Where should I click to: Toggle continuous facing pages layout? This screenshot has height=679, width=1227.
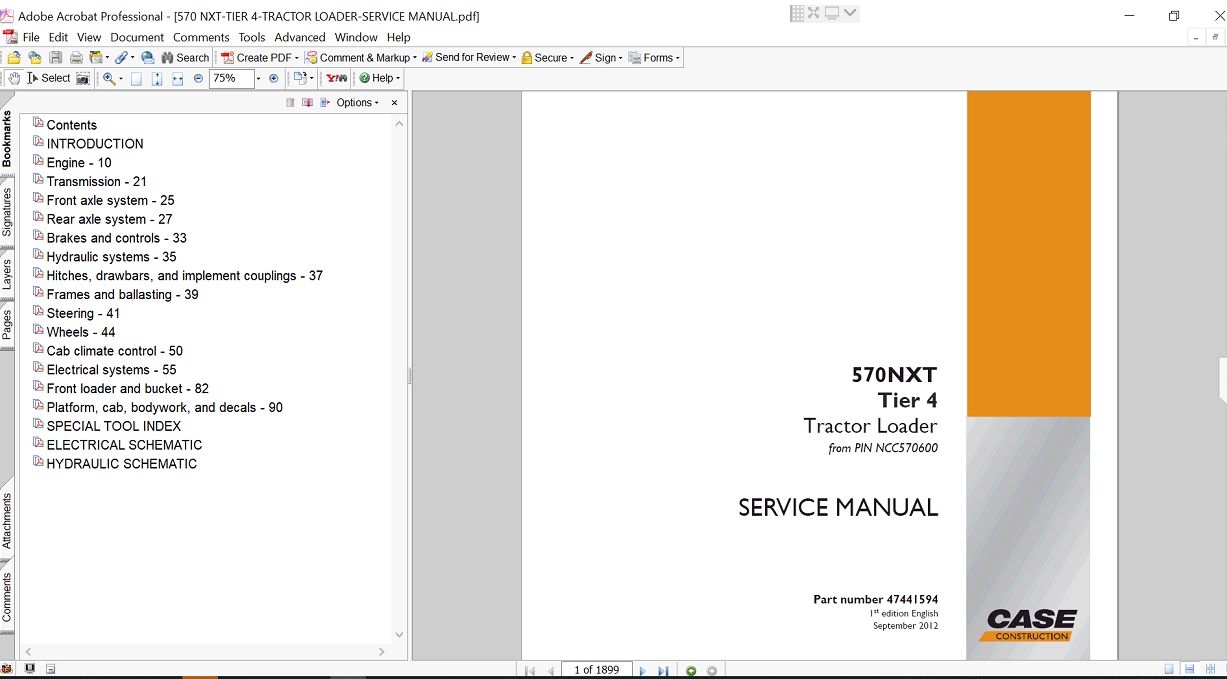(x=1210, y=669)
